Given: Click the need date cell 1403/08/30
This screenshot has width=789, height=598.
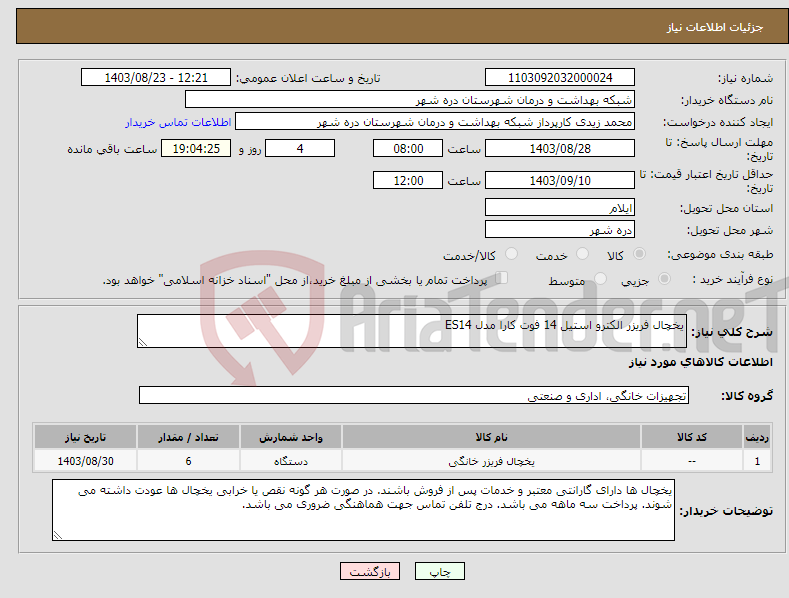Looking at the screenshot, I should coord(86,461).
